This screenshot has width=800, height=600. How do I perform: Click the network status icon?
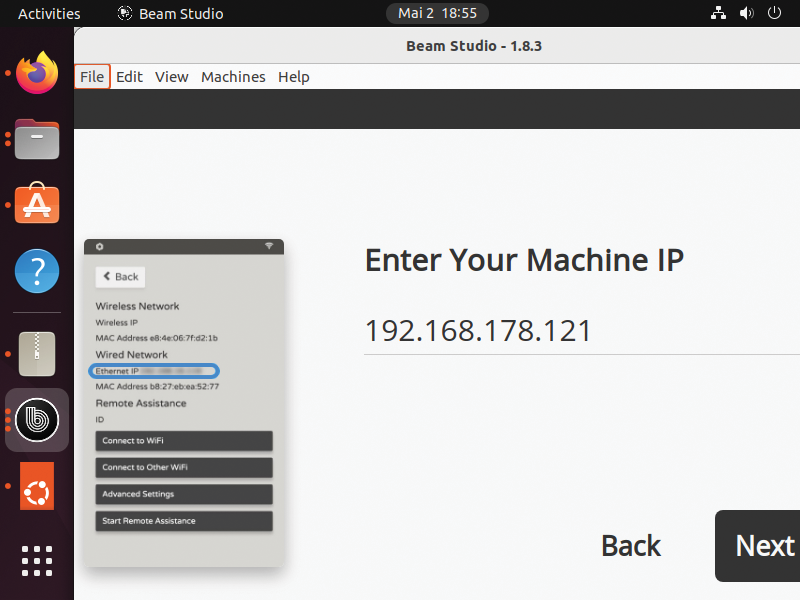tap(718, 13)
